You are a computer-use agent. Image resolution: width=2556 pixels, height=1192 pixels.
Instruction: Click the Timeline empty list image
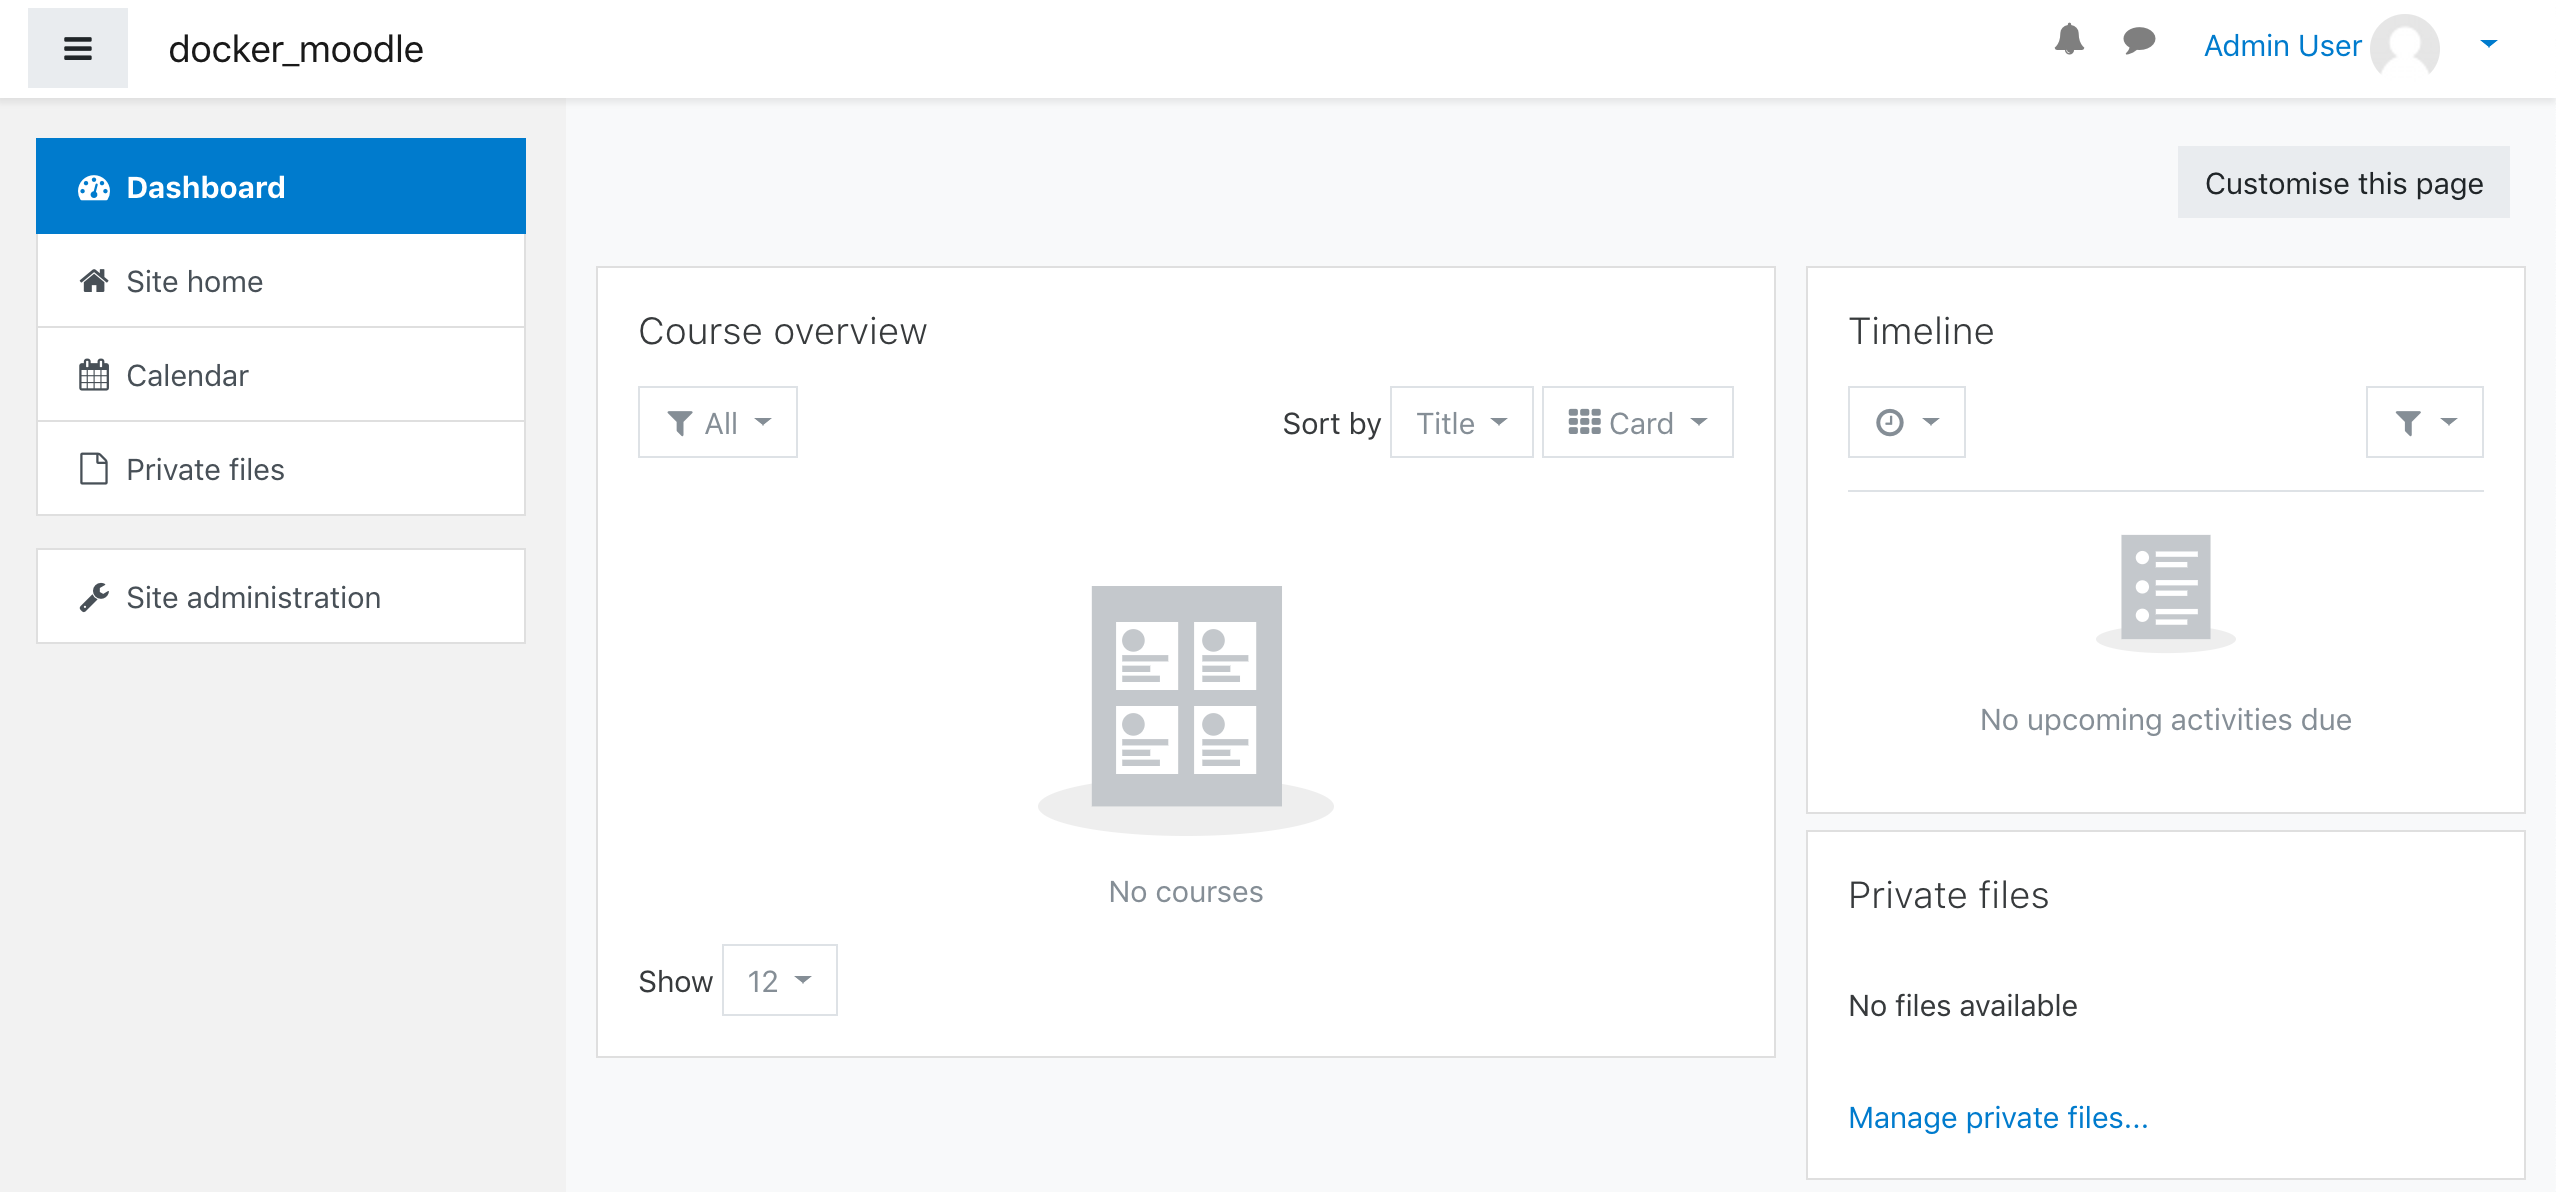pos(2166,593)
